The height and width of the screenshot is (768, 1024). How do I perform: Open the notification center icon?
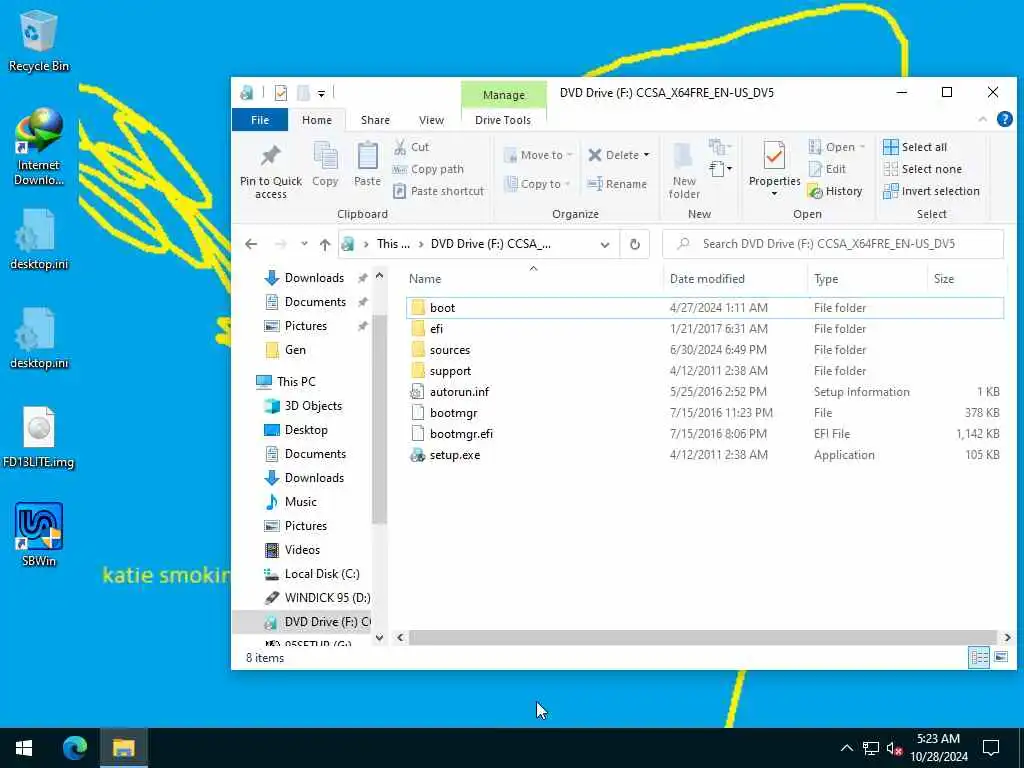click(991, 748)
